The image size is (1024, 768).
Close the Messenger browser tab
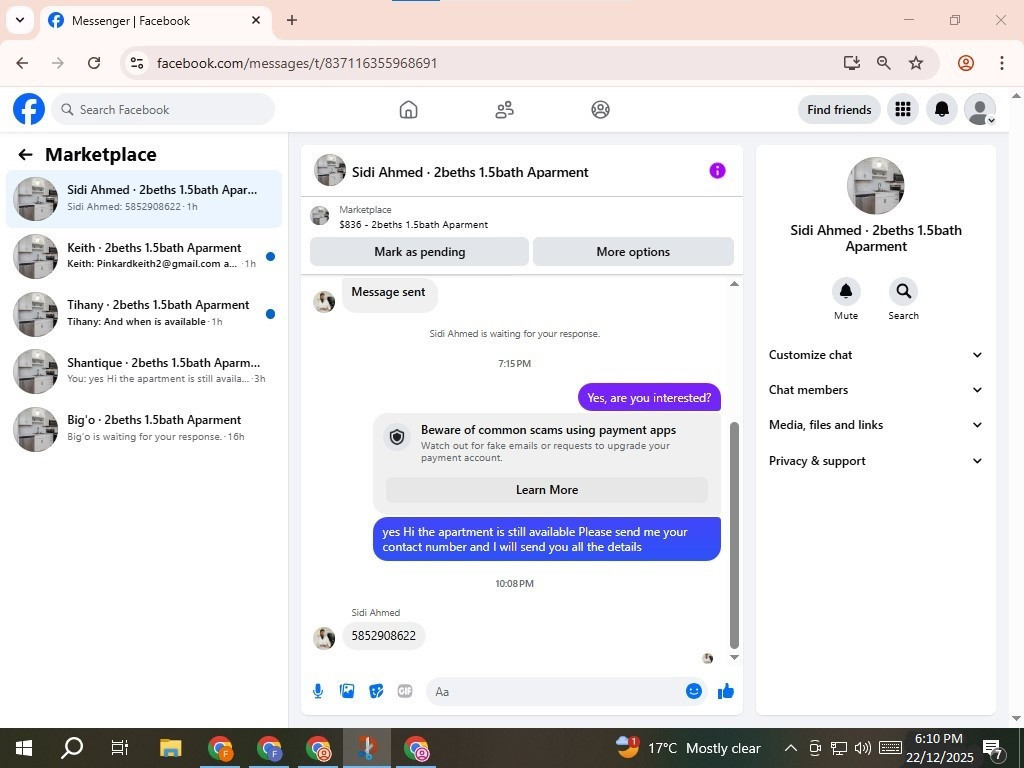256,20
